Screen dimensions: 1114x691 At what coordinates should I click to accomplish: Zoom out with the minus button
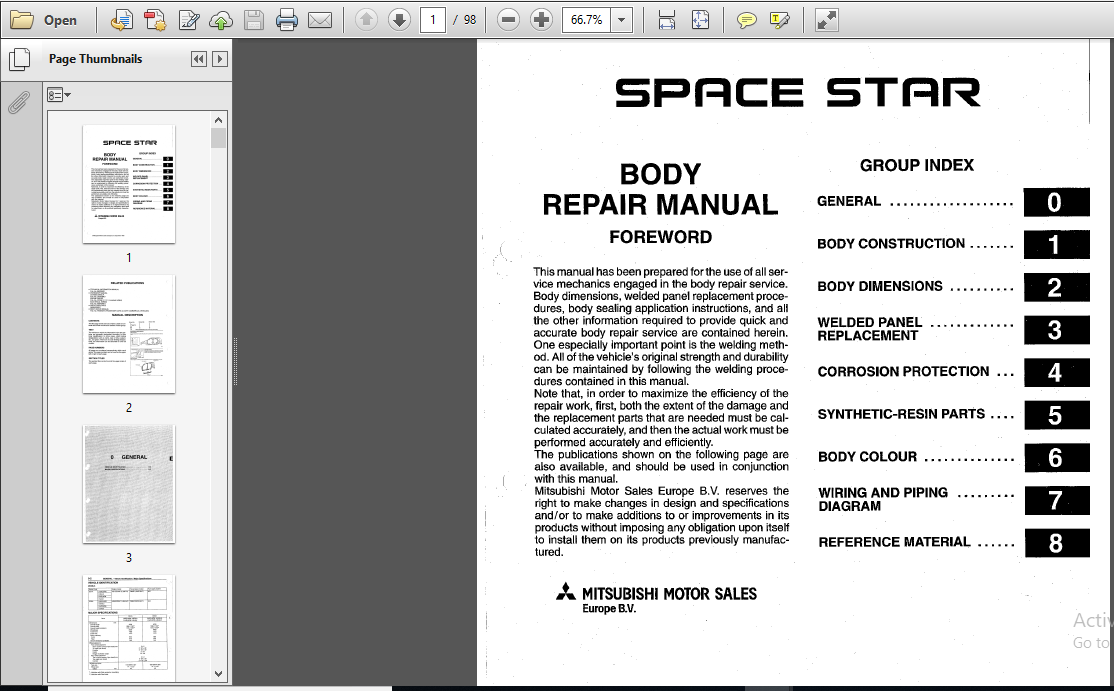tap(508, 20)
